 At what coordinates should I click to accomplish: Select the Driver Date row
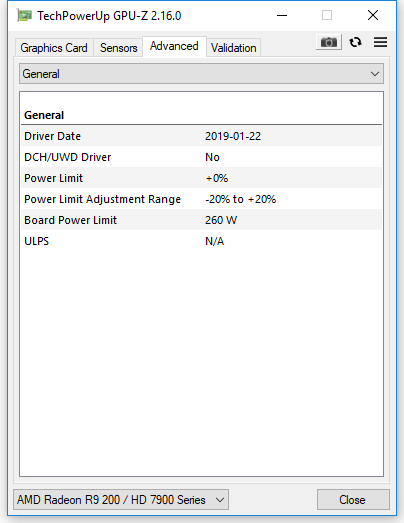point(201,136)
